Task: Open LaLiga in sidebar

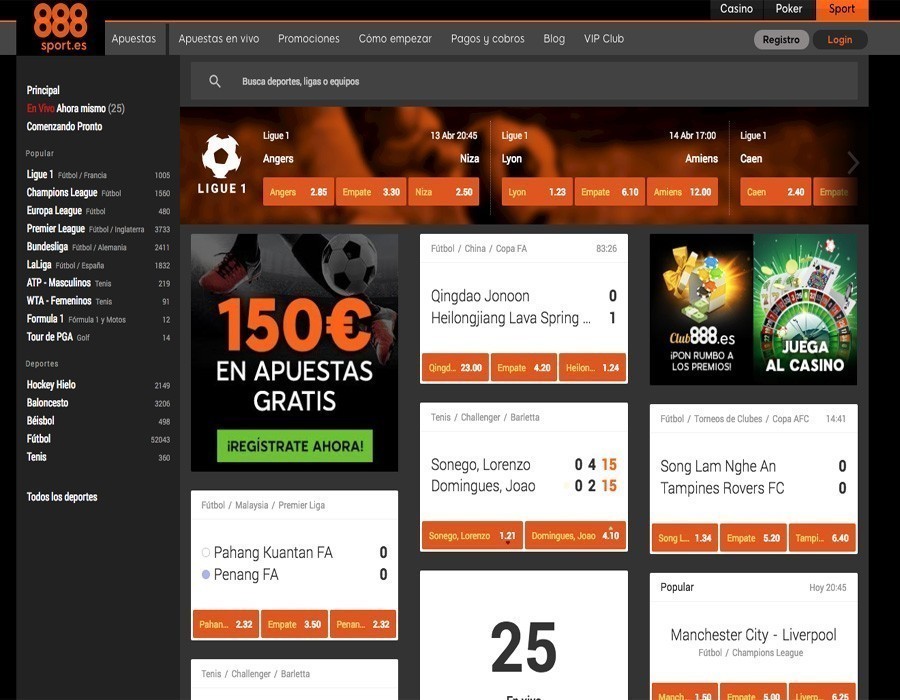Action: 98,265
